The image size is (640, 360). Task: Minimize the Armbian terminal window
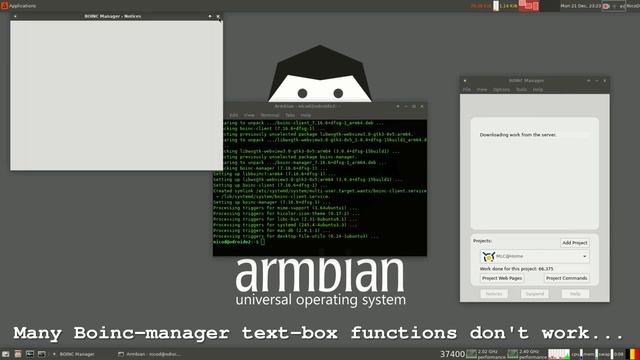pos(406,107)
